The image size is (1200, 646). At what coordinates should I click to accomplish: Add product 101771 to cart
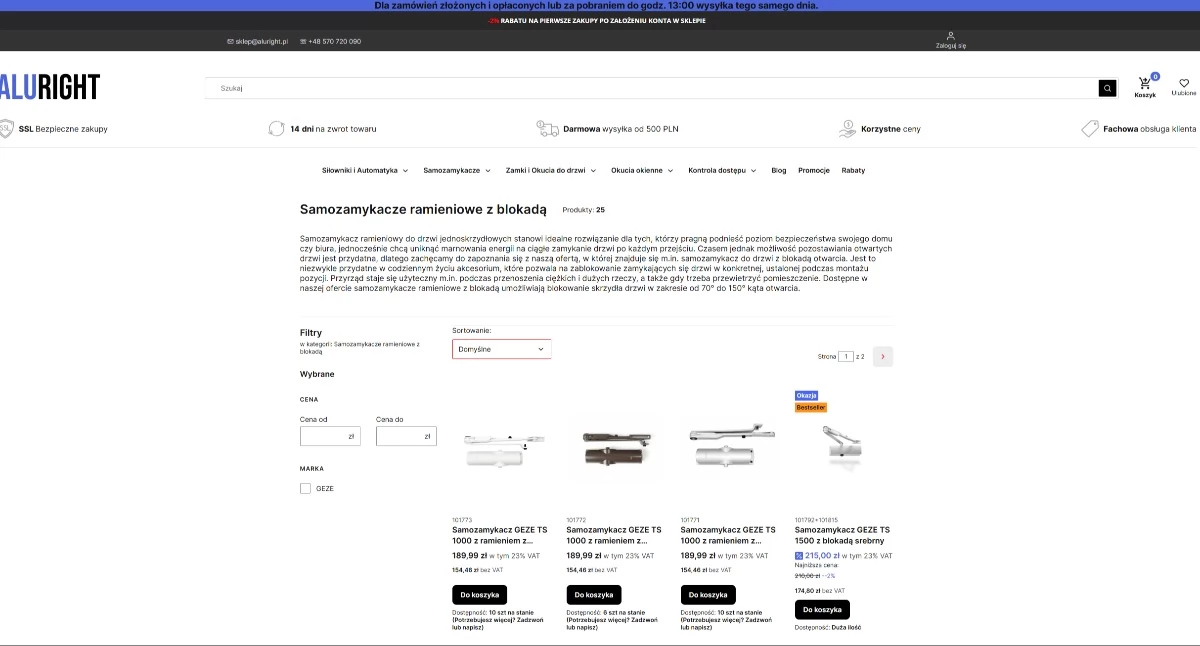click(708, 594)
